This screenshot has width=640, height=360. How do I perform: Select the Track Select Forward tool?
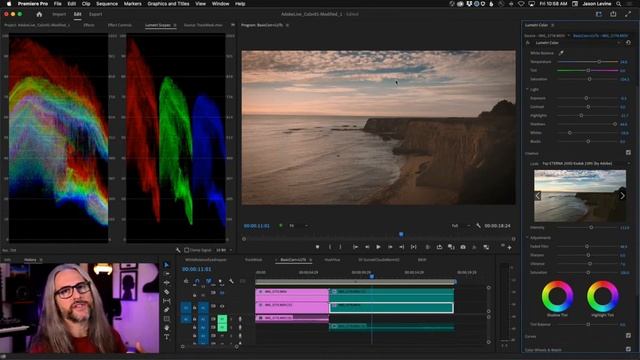click(167, 274)
